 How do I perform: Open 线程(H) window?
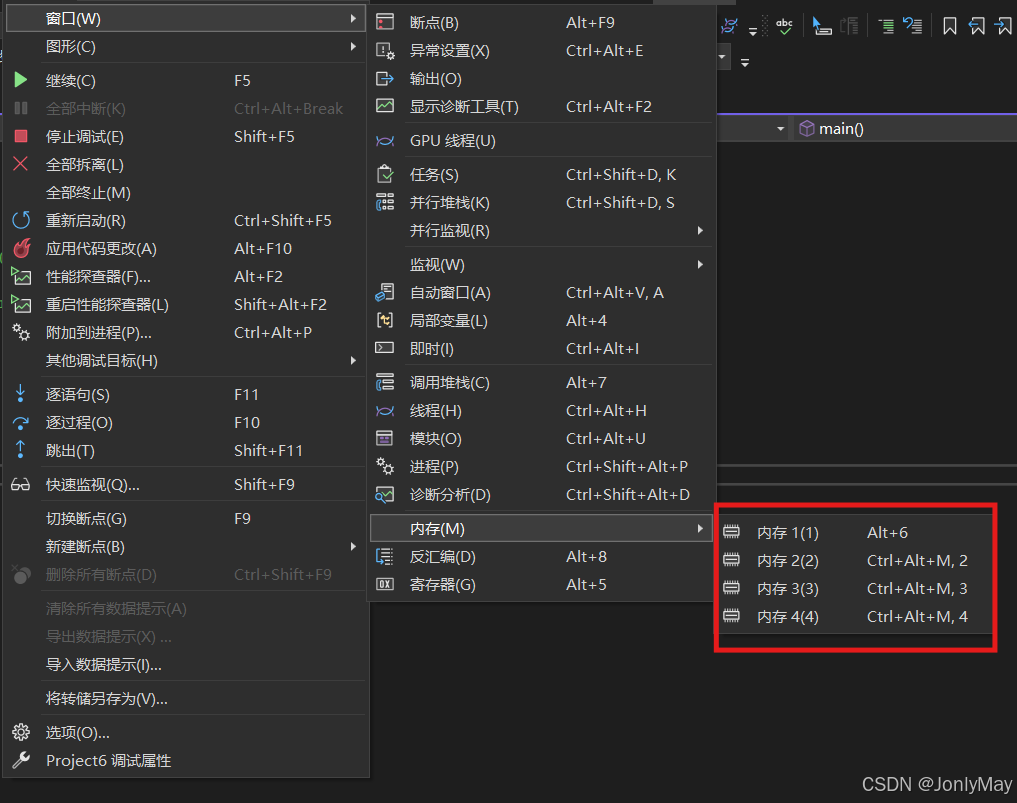[x=542, y=411]
